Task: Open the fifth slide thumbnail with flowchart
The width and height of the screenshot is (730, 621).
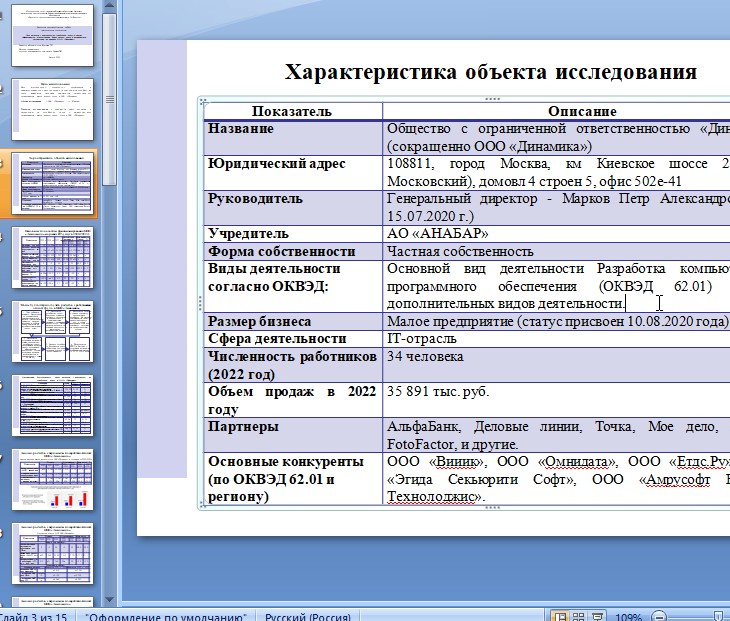Action: pyautogui.click(x=53, y=331)
